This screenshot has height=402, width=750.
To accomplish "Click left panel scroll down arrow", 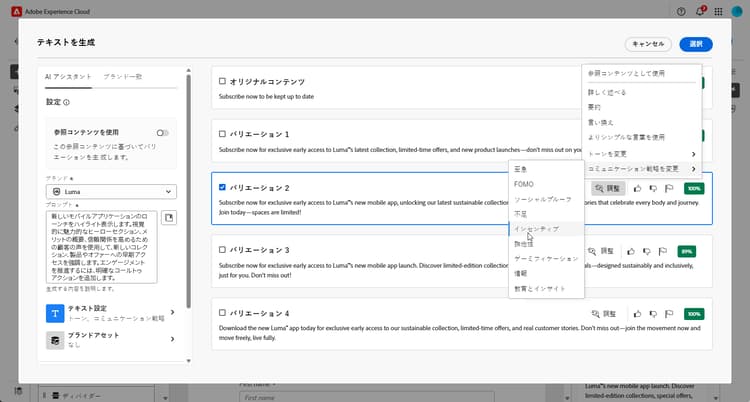I will [188, 361].
